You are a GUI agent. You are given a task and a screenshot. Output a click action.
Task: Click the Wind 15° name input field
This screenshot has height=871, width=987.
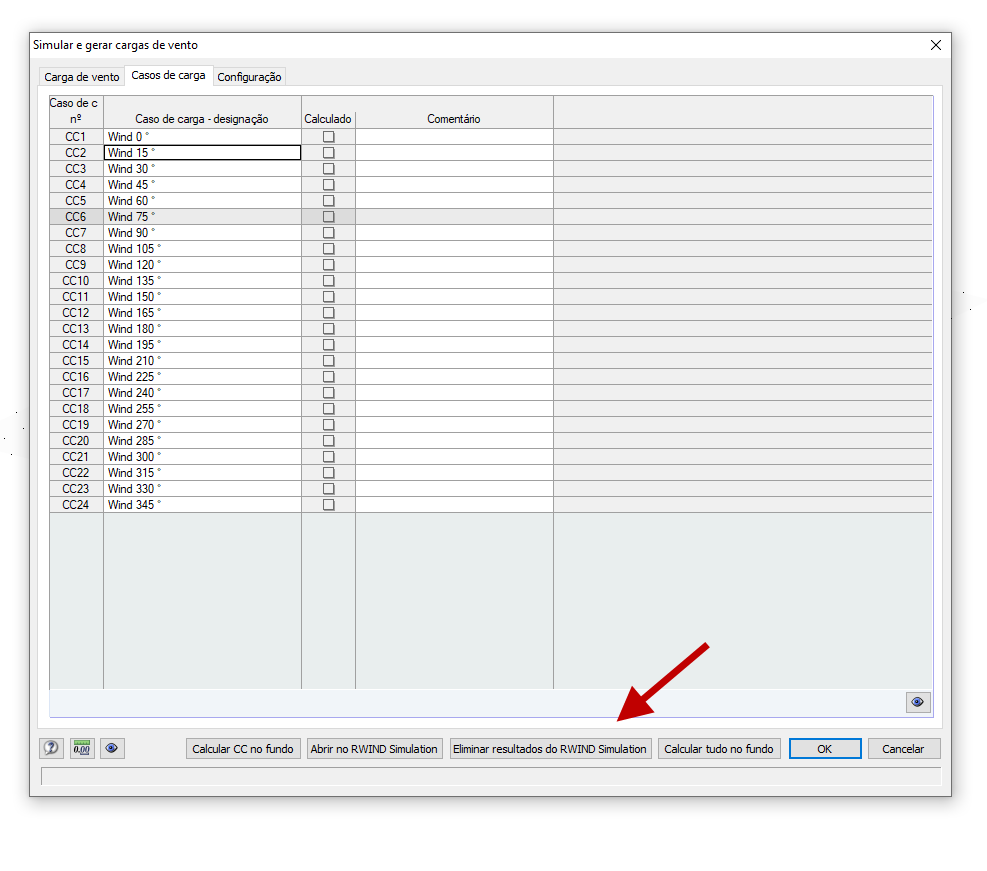[200, 152]
